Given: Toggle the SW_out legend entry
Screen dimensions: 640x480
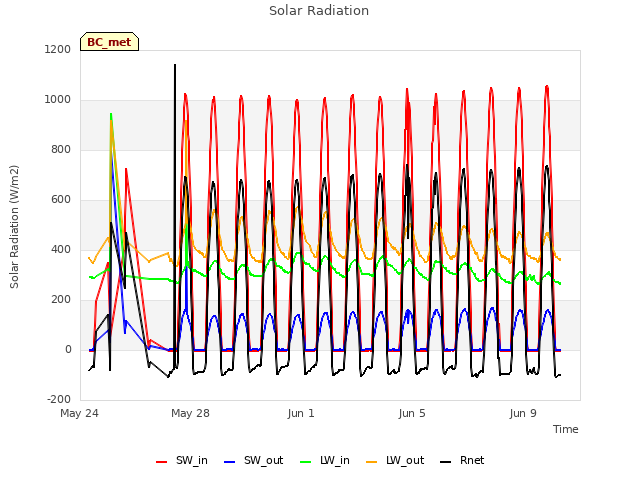Looking at the screenshot, I should point(253,461).
